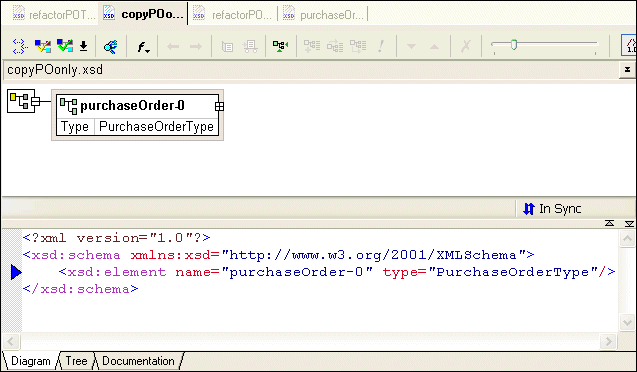Screen dimensions: 637x372
Task: Click the indent XML tags toolbar icon
Action: (x=20, y=46)
